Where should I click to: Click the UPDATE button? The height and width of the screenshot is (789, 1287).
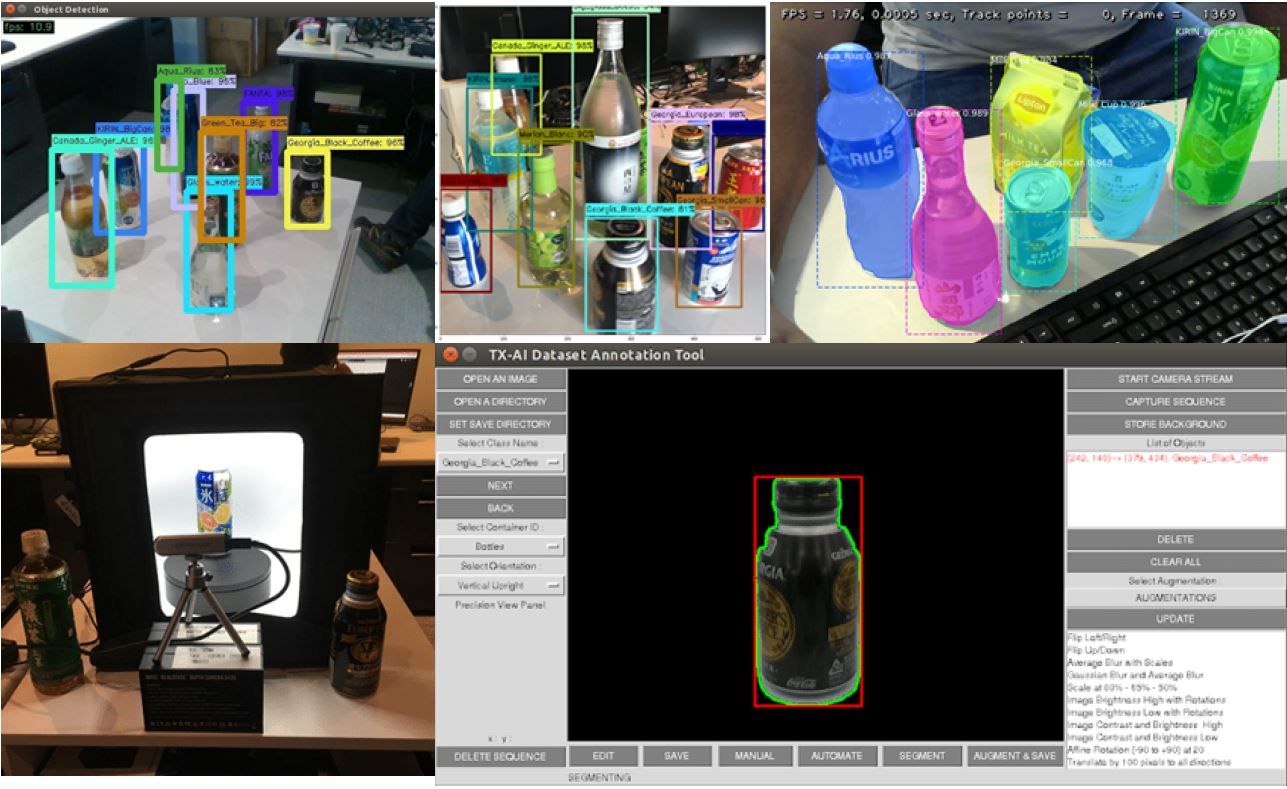point(1175,619)
